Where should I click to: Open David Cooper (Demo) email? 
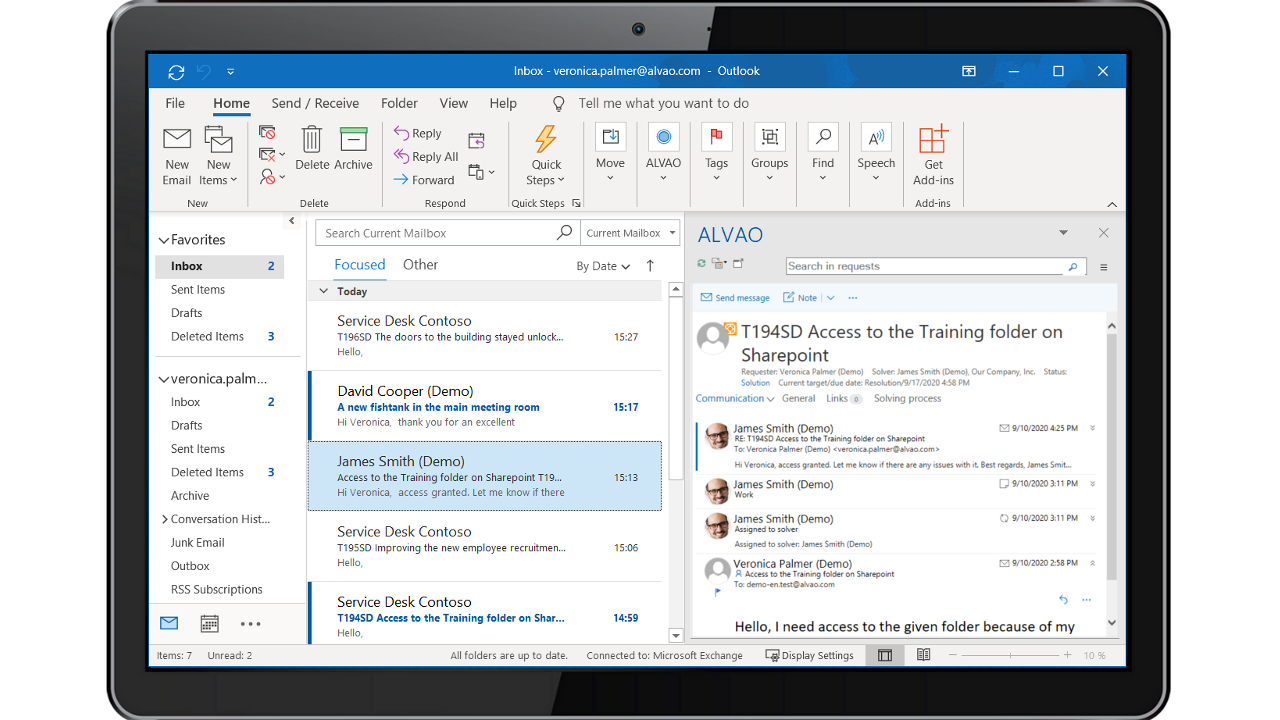(484, 406)
